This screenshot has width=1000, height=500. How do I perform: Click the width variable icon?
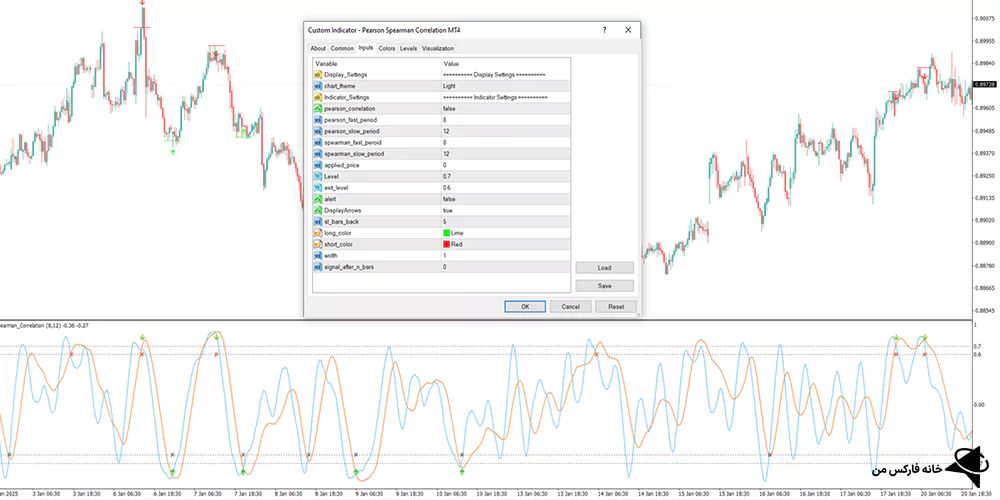click(318, 255)
